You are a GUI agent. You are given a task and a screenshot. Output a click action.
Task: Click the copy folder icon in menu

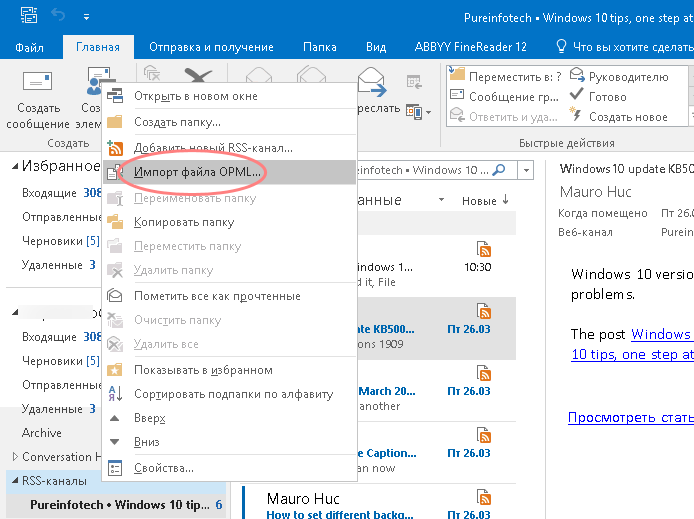[x=115, y=222]
